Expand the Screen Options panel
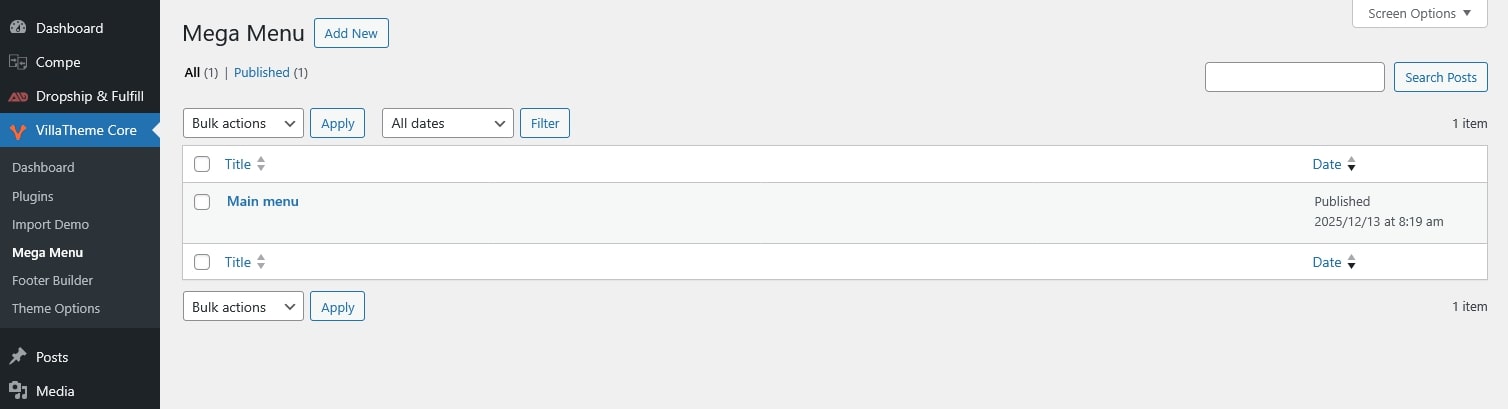The image size is (1508, 409). point(1419,14)
